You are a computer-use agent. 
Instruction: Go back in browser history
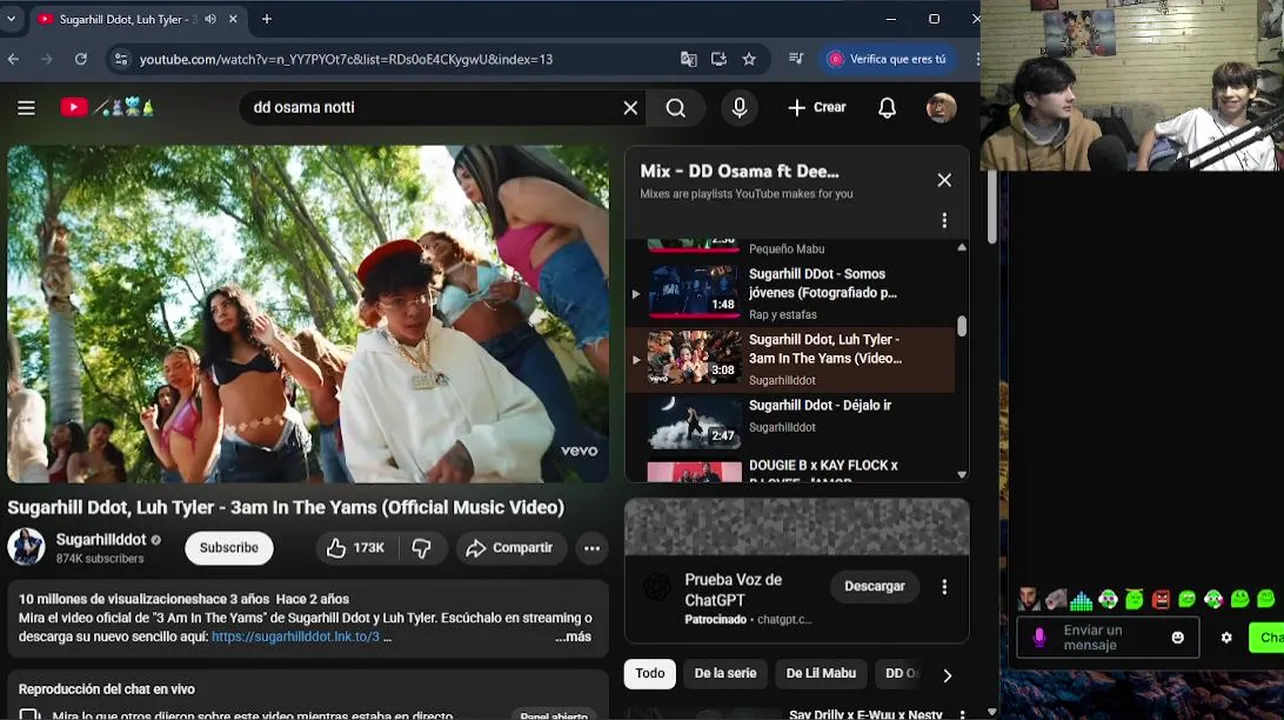click(x=13, y=59)
